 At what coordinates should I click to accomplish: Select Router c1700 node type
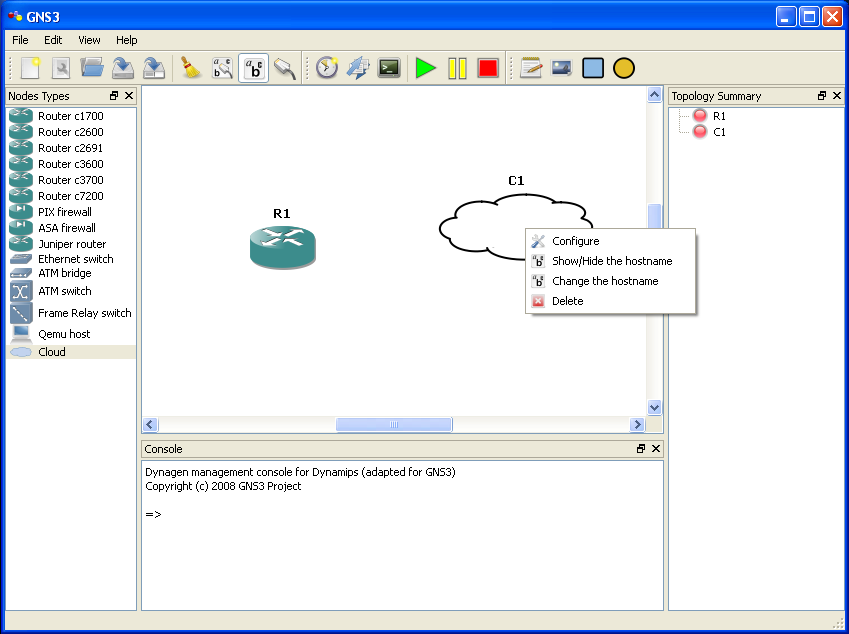point(71,116)
